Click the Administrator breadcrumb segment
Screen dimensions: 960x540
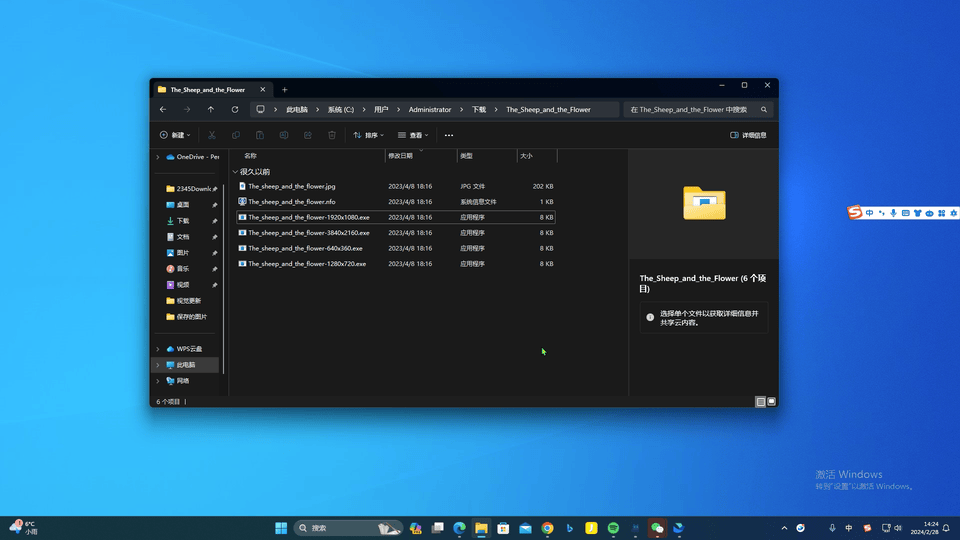430,110
